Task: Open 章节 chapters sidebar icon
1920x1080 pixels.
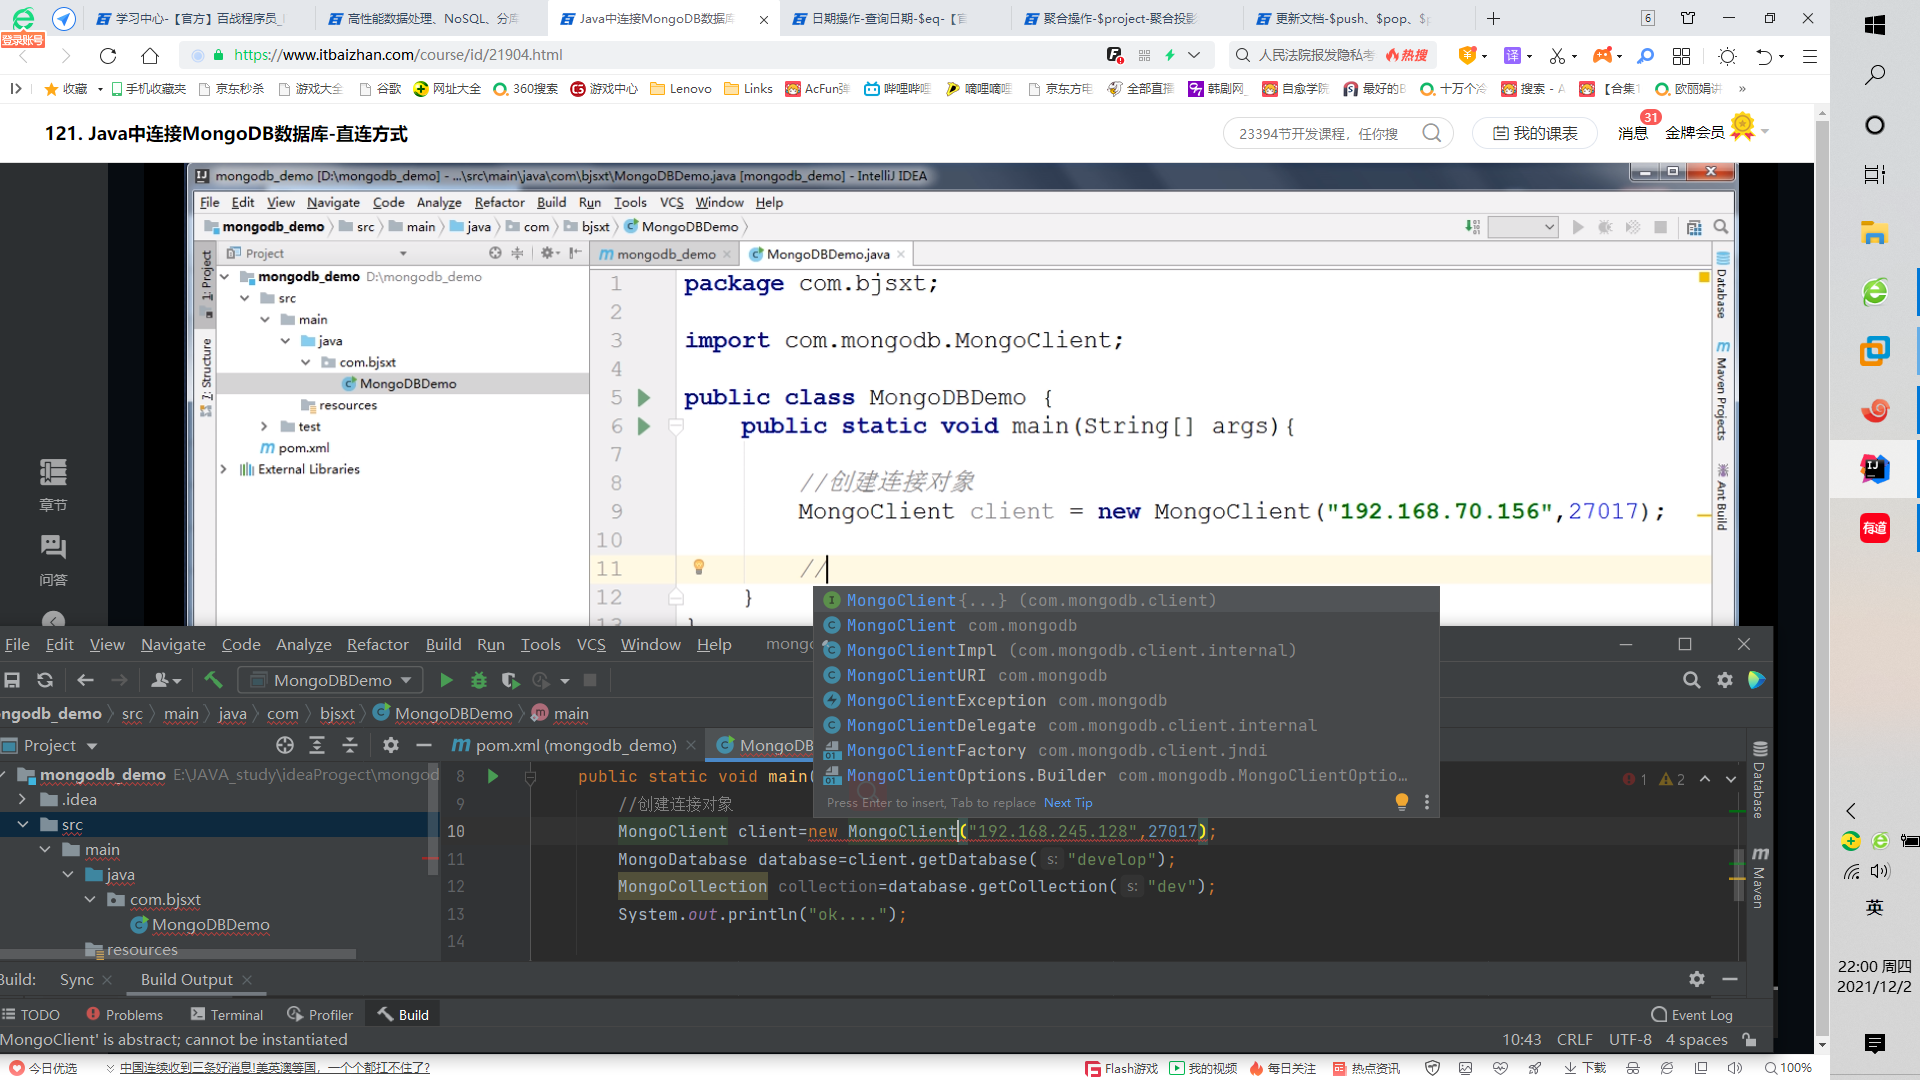Action: point(53,484)
